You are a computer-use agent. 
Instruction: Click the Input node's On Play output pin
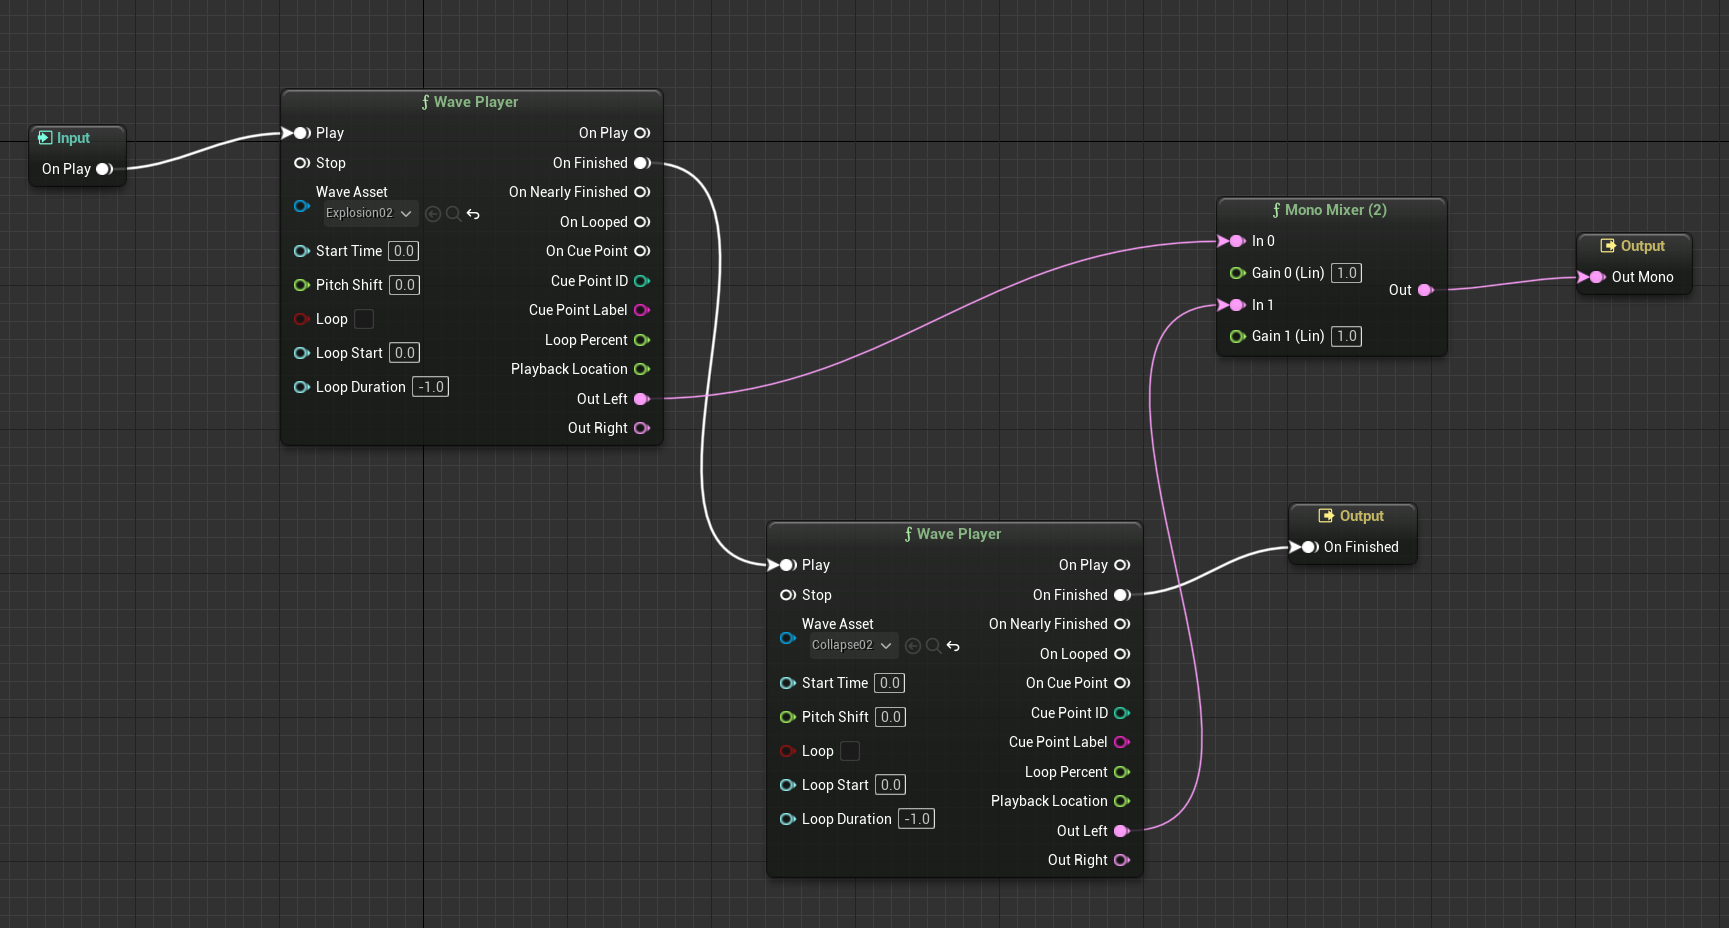[103, 169]
